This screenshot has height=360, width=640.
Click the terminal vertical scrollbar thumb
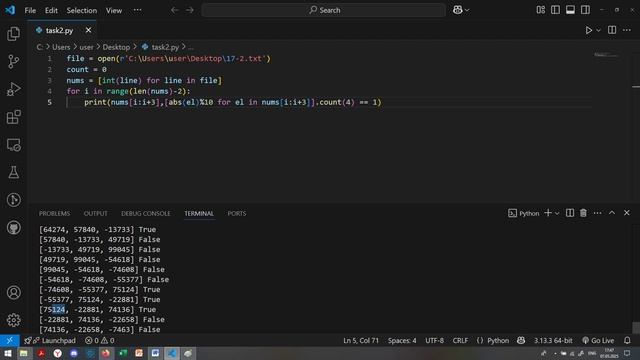tap(636, 328)
